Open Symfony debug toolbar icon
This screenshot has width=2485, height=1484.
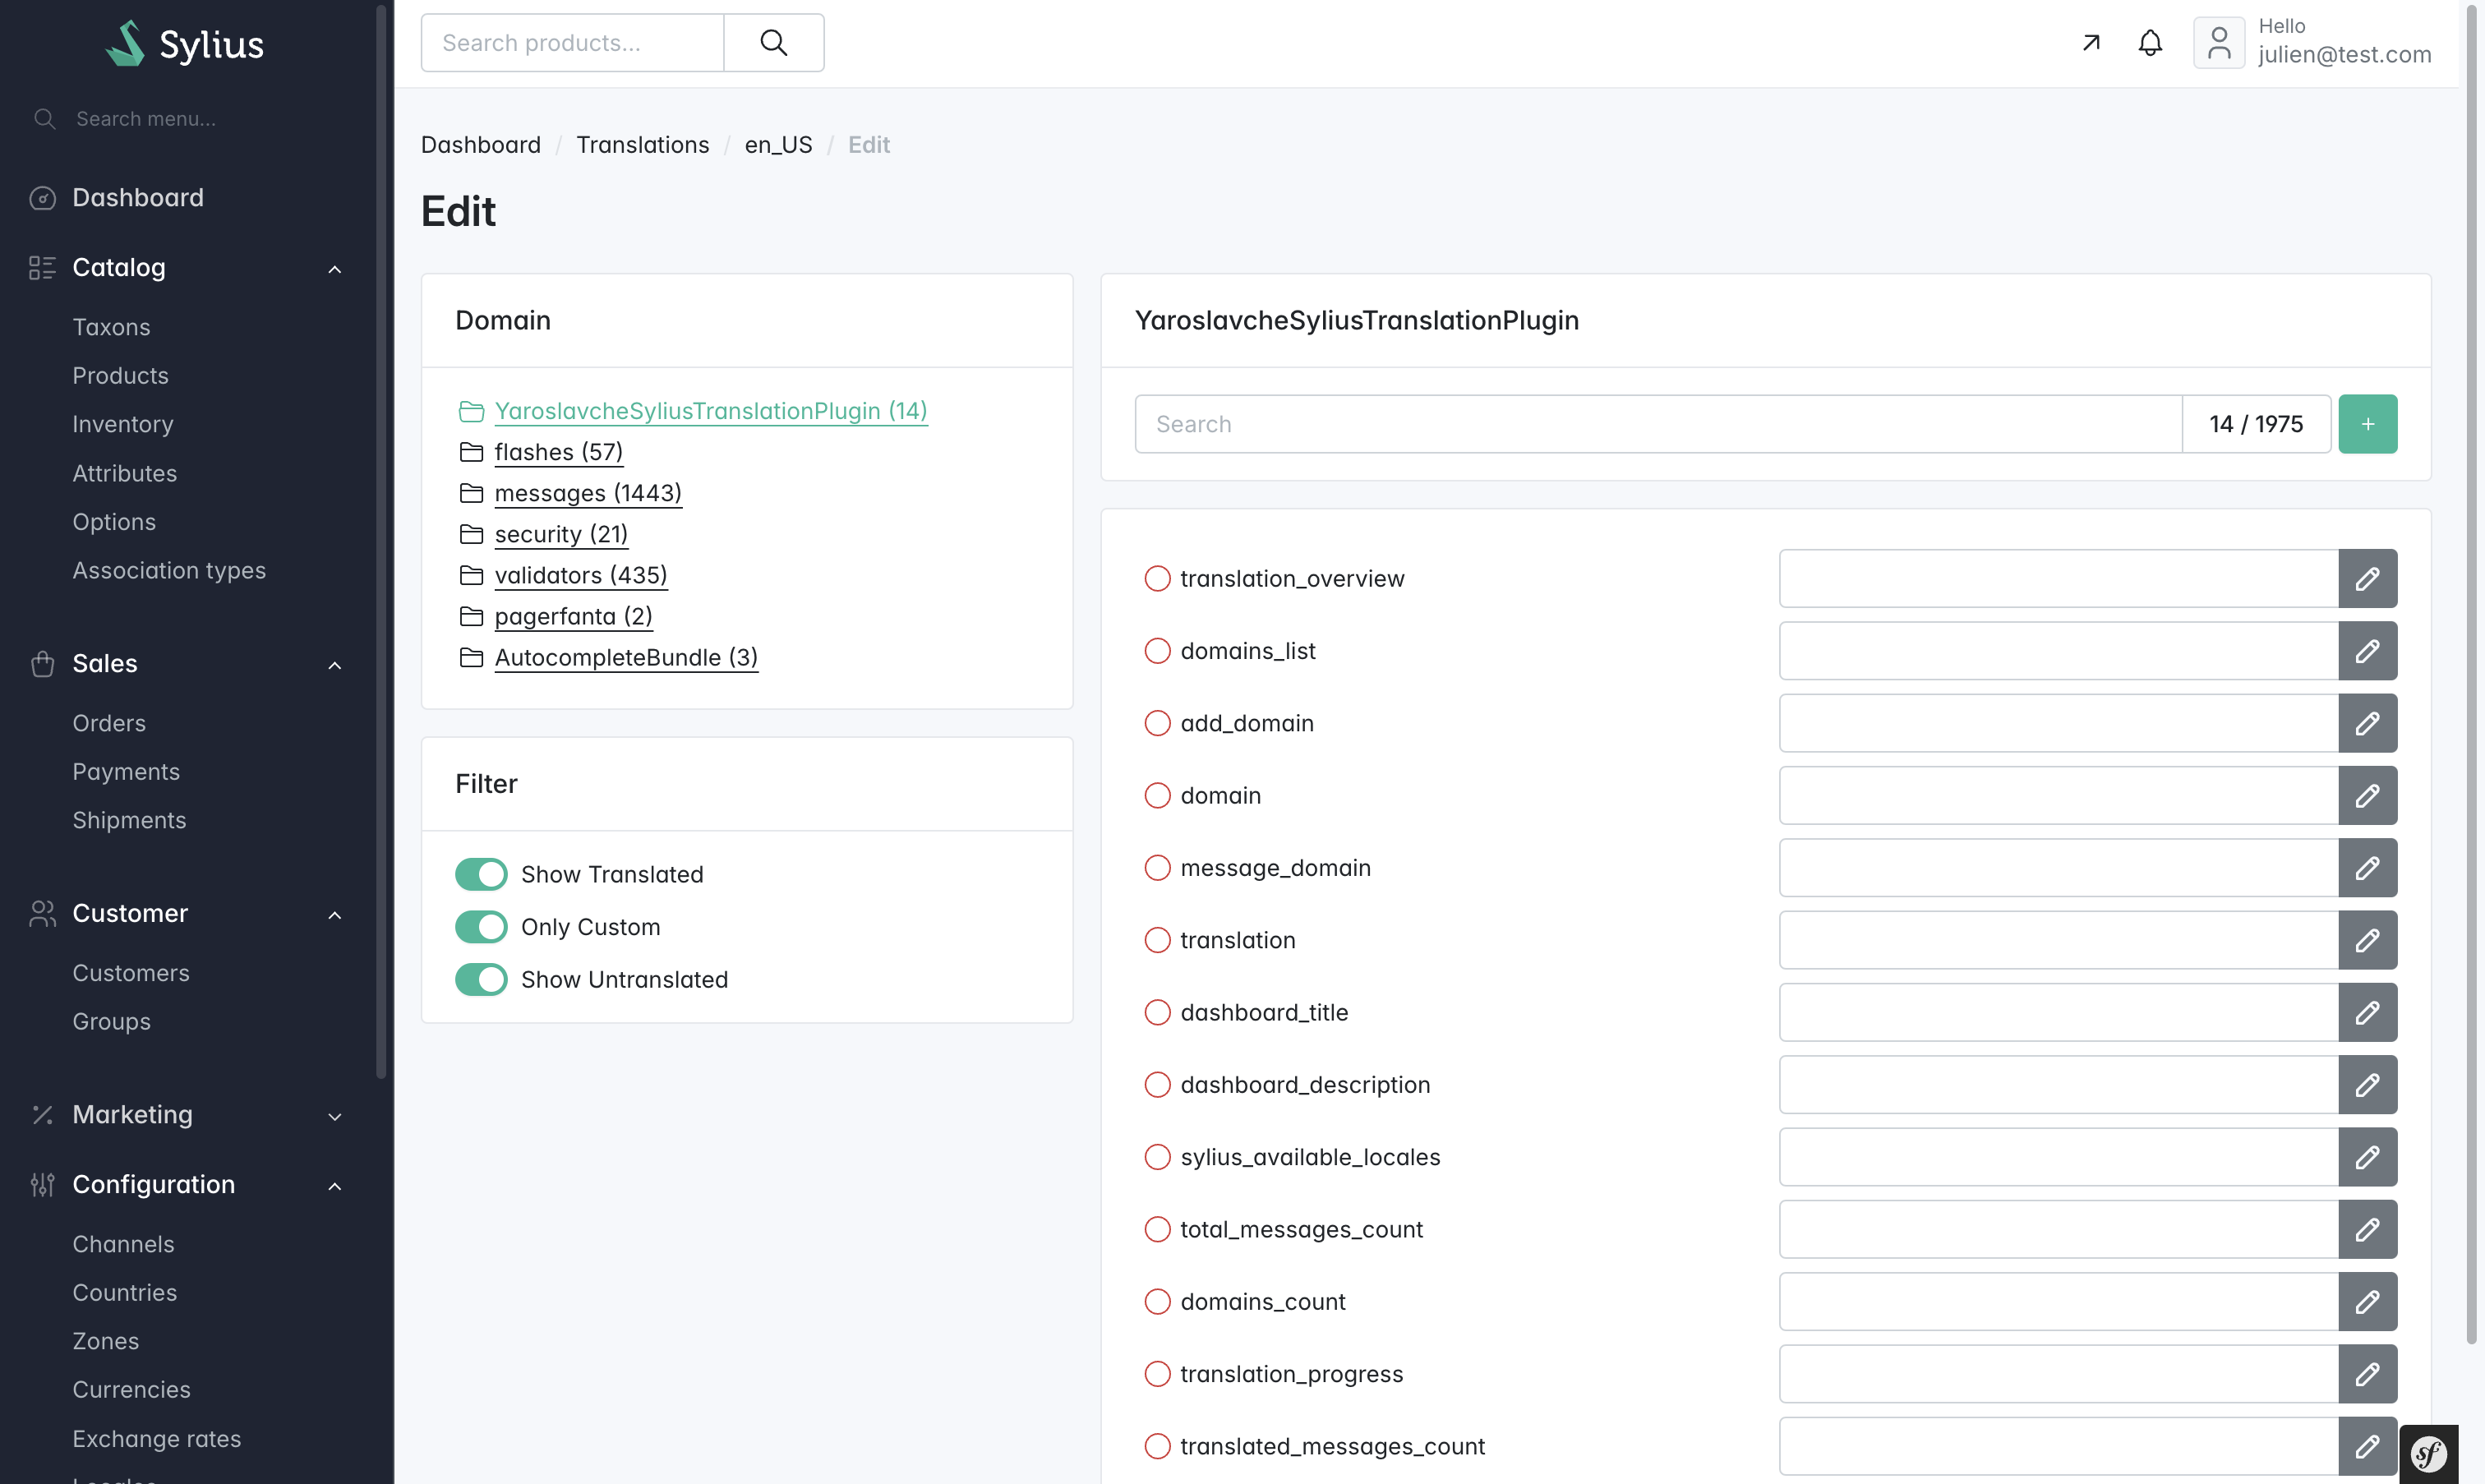[2428, 1453]
